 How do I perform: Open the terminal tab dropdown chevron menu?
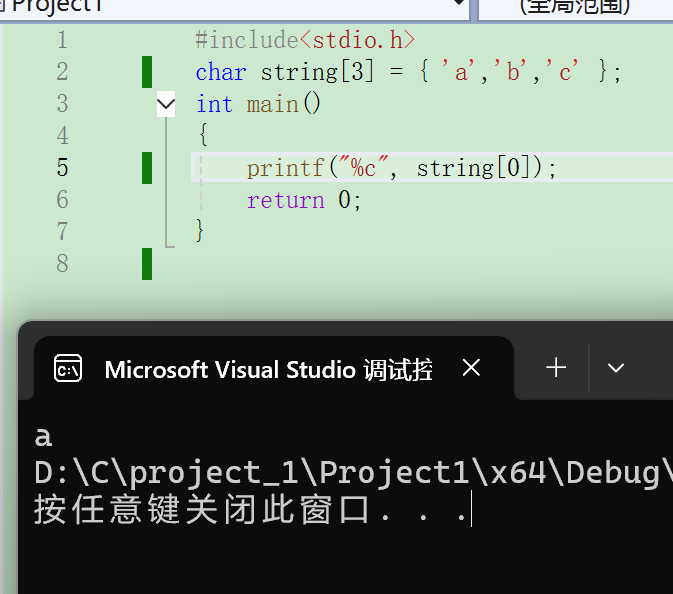(616, 368)
